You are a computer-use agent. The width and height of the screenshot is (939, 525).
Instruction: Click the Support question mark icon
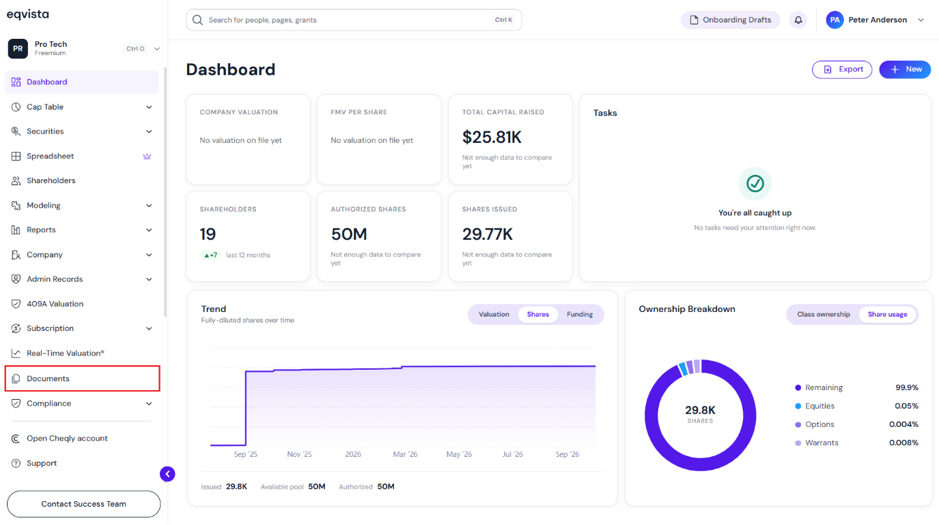click(x=16, y=463)
